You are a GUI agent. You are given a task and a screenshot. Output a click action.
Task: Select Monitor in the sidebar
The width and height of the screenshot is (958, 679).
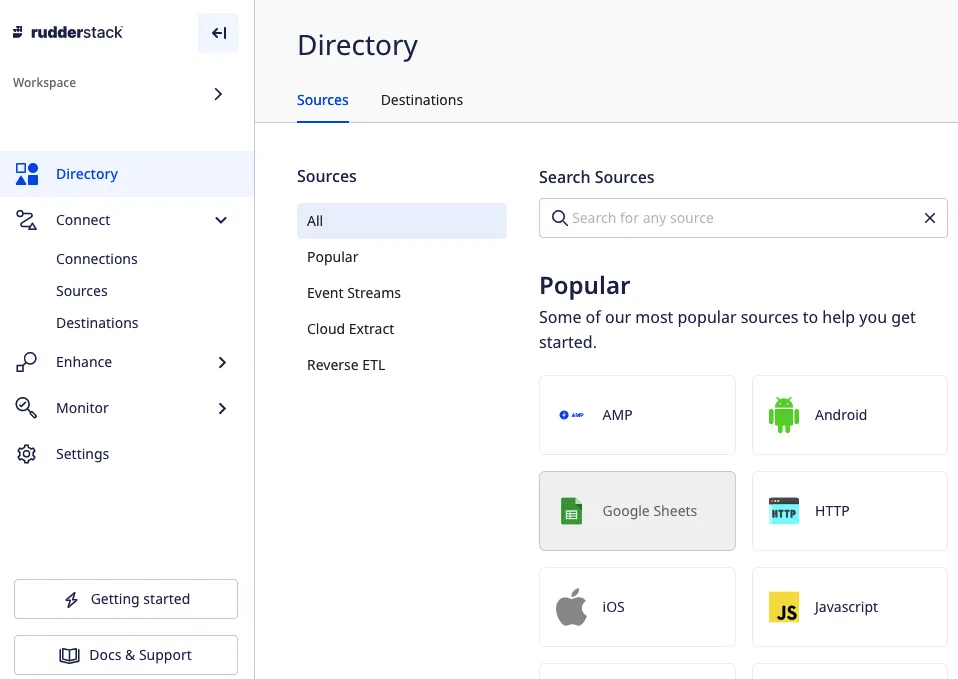click(82, 408)
